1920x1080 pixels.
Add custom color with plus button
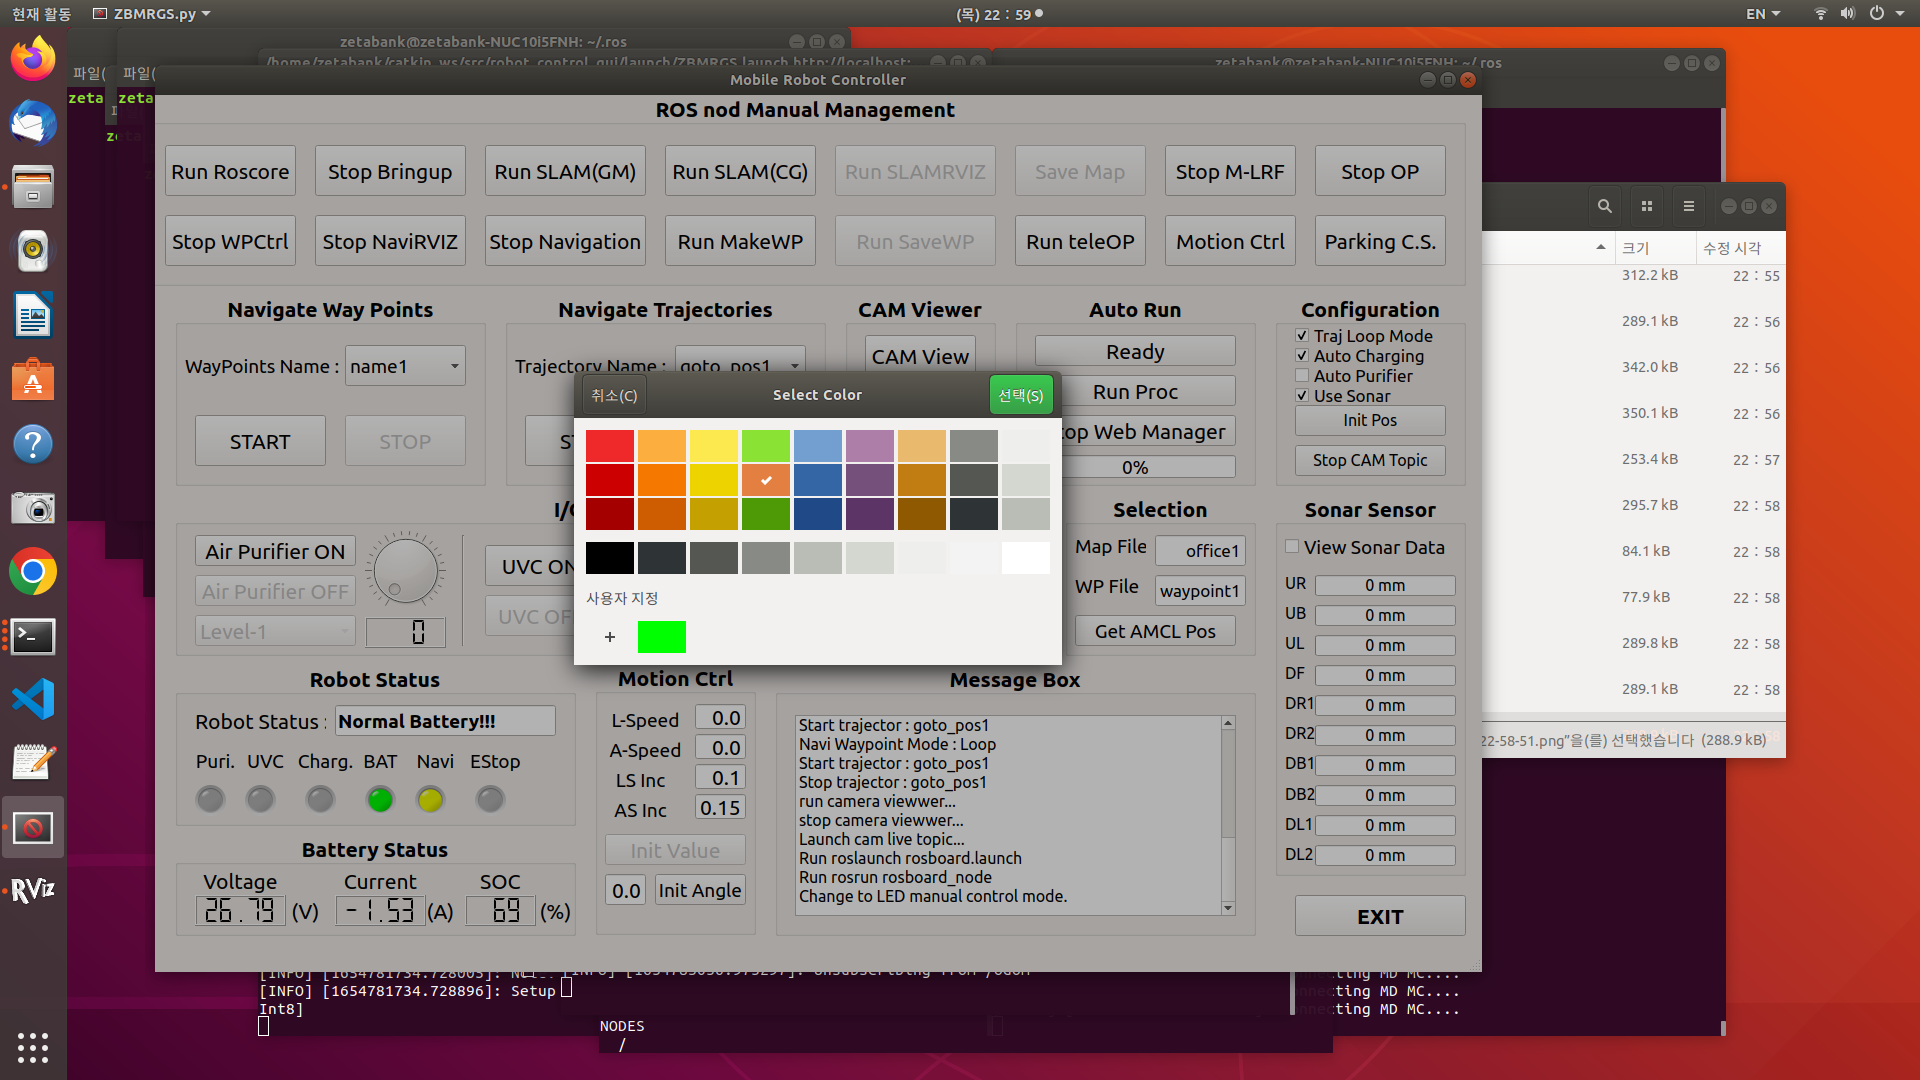click(x=610, y=637)
